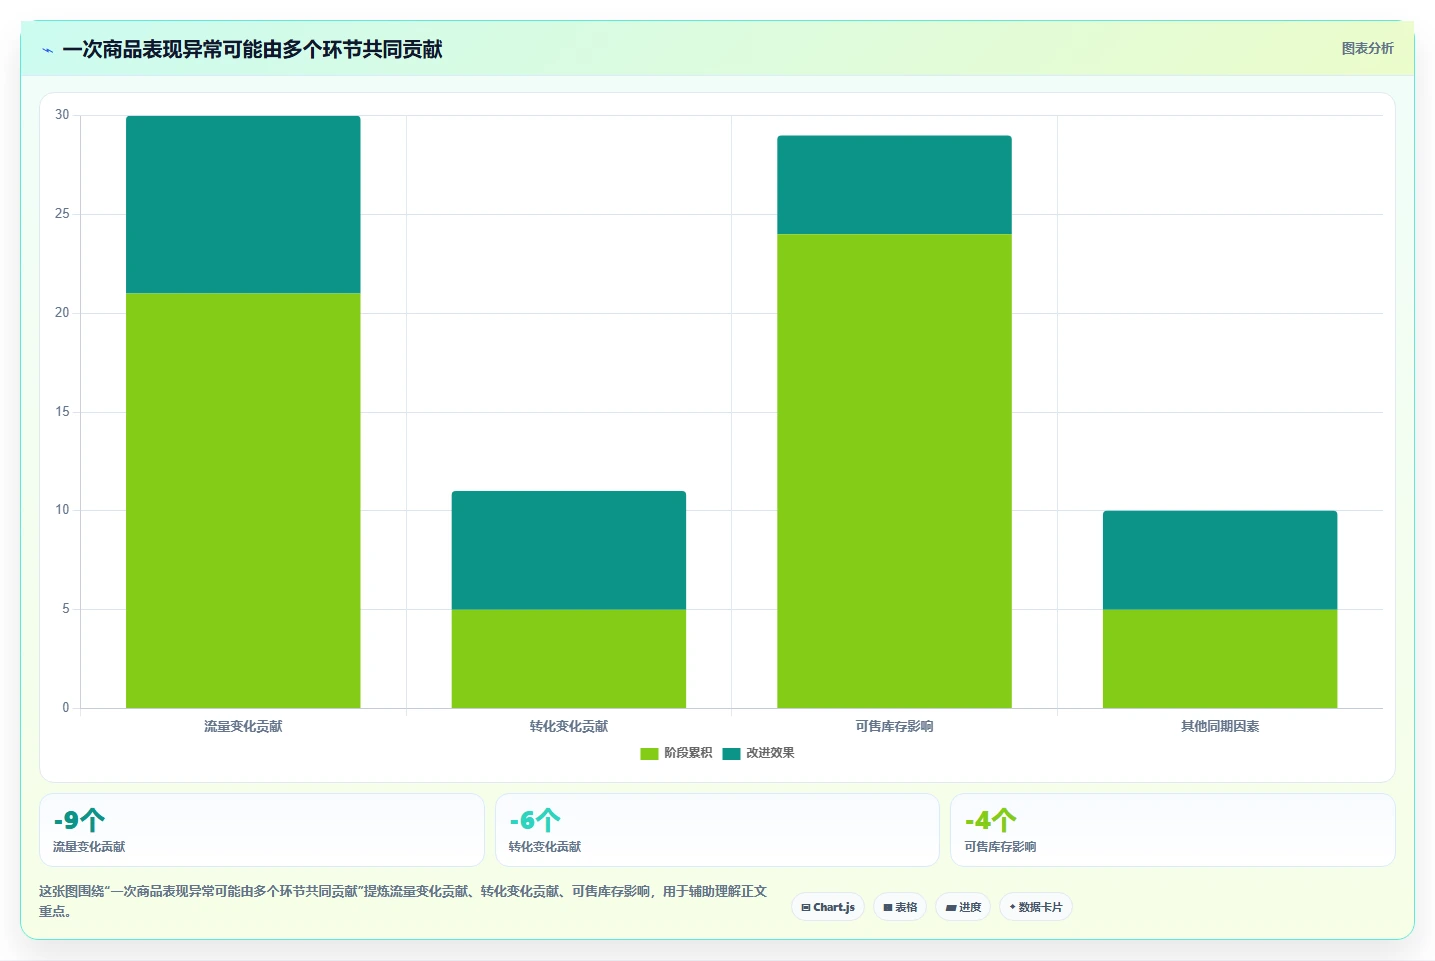Click the teal segment of 流量变化贡献 bar
The width and height of the screenshot is (1435, 961).
coord(243,204)
